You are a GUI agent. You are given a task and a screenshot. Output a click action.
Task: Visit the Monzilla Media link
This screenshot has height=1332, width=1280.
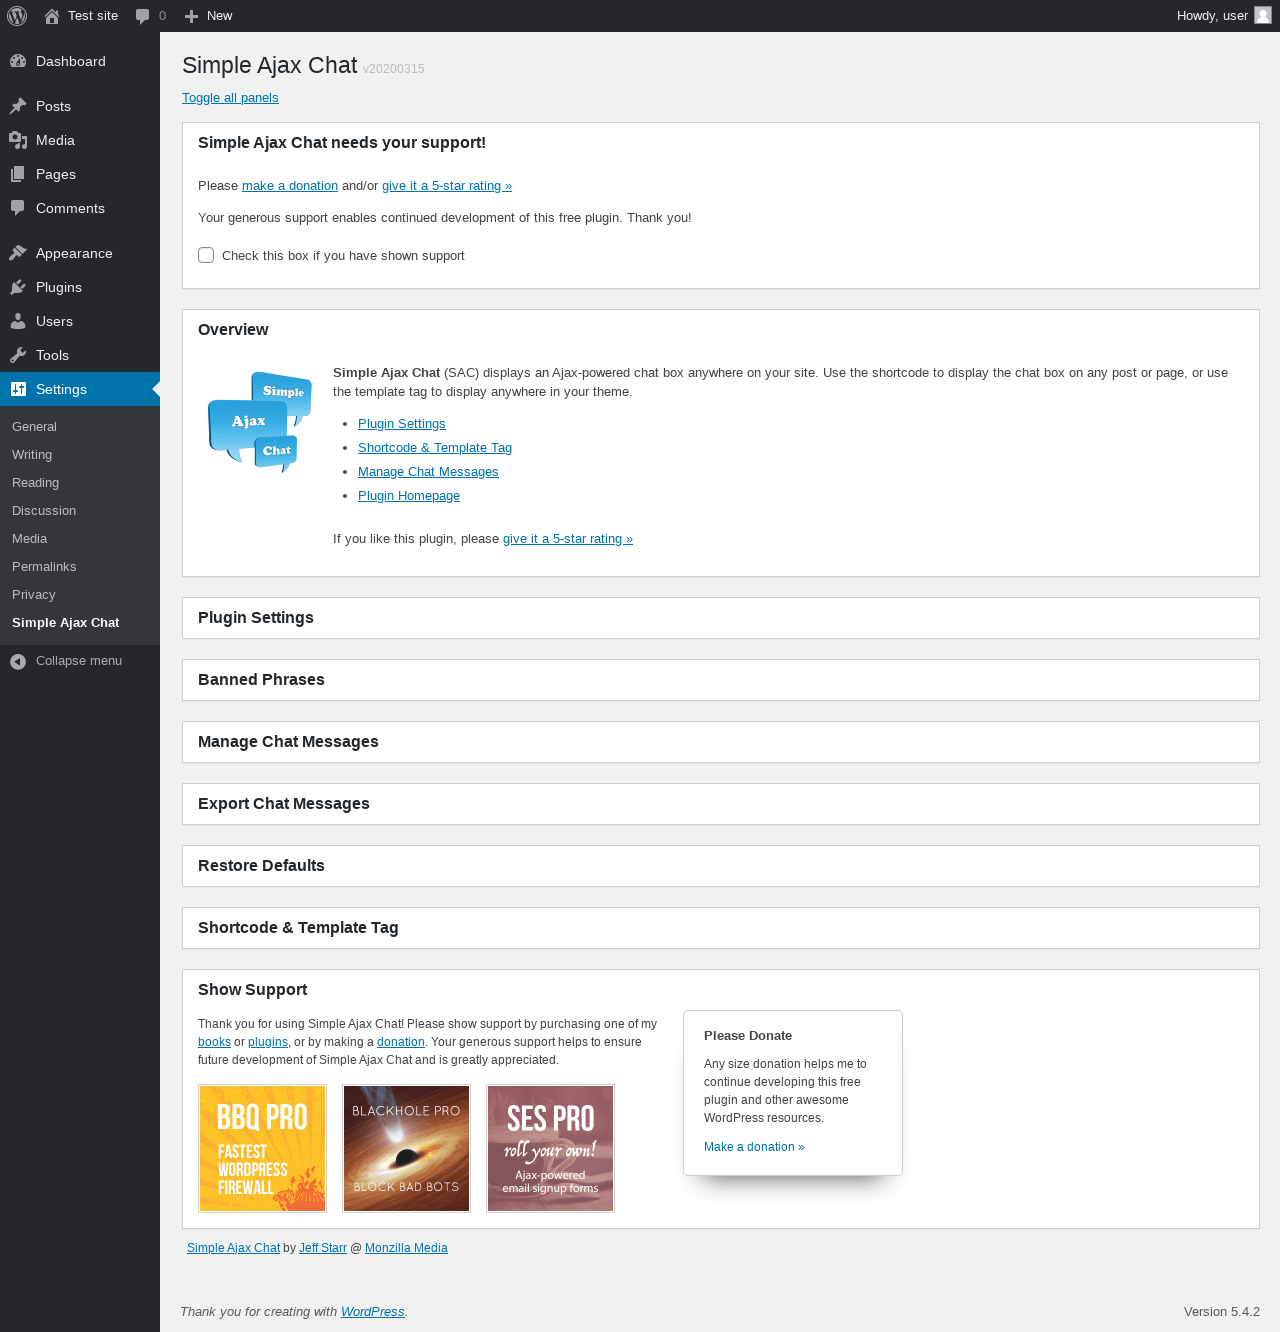click(406, 1248)
